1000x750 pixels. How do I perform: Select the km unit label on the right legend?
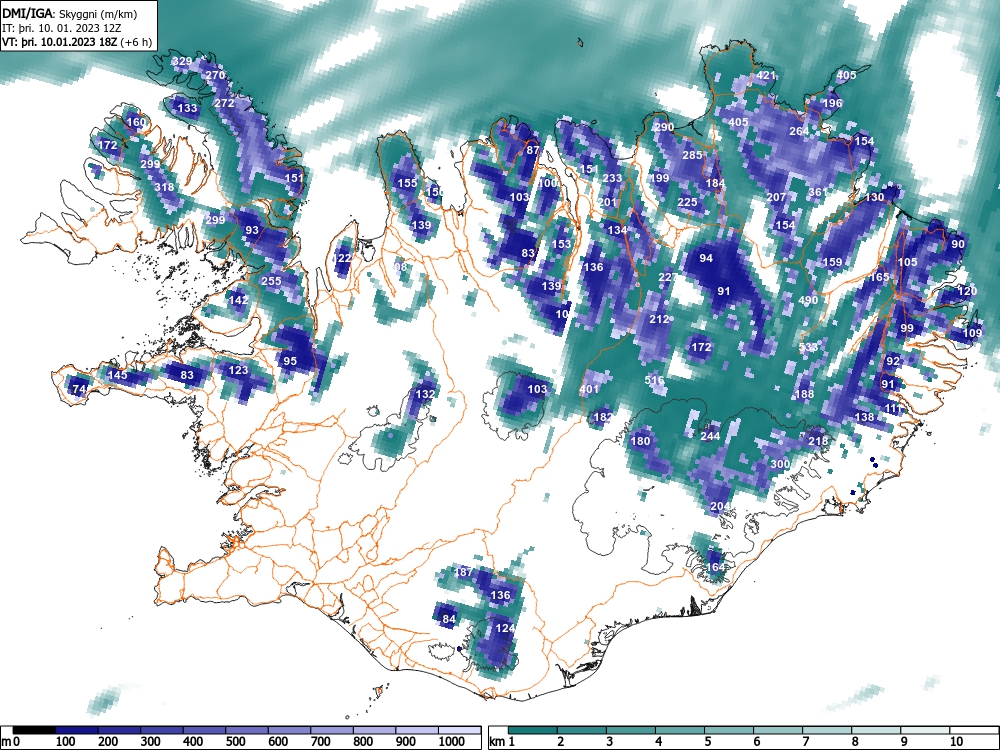coord(497,741)
